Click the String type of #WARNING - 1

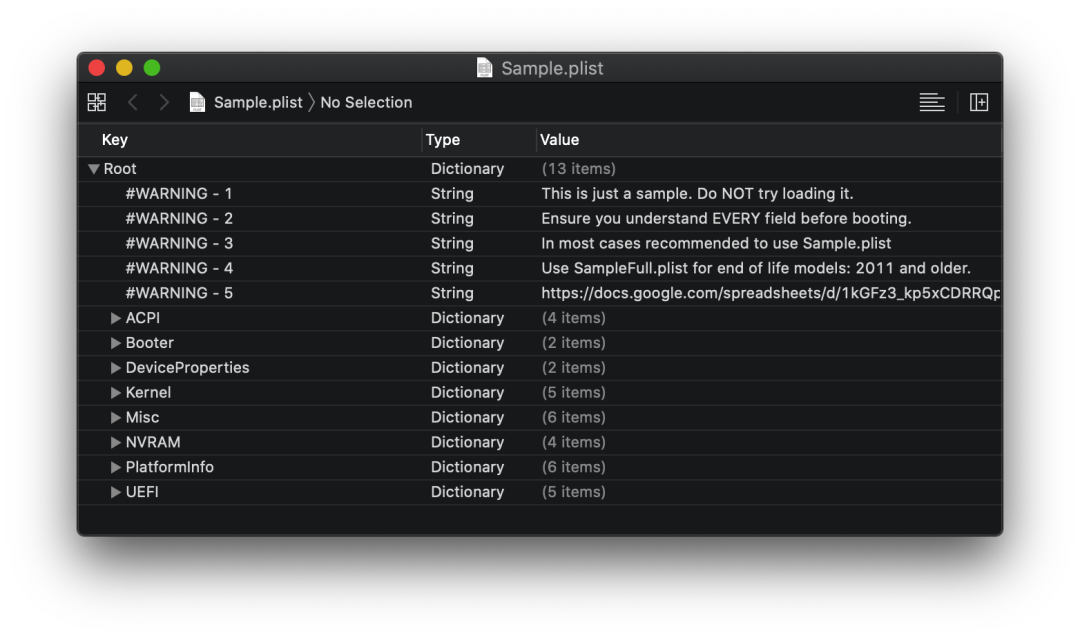[452, 194]
